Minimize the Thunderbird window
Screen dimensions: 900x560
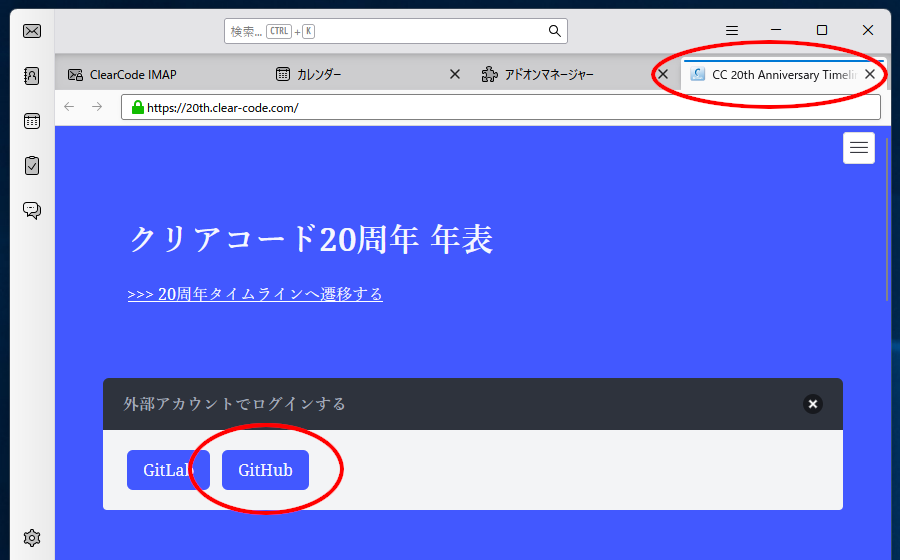(x=776, y=30)
